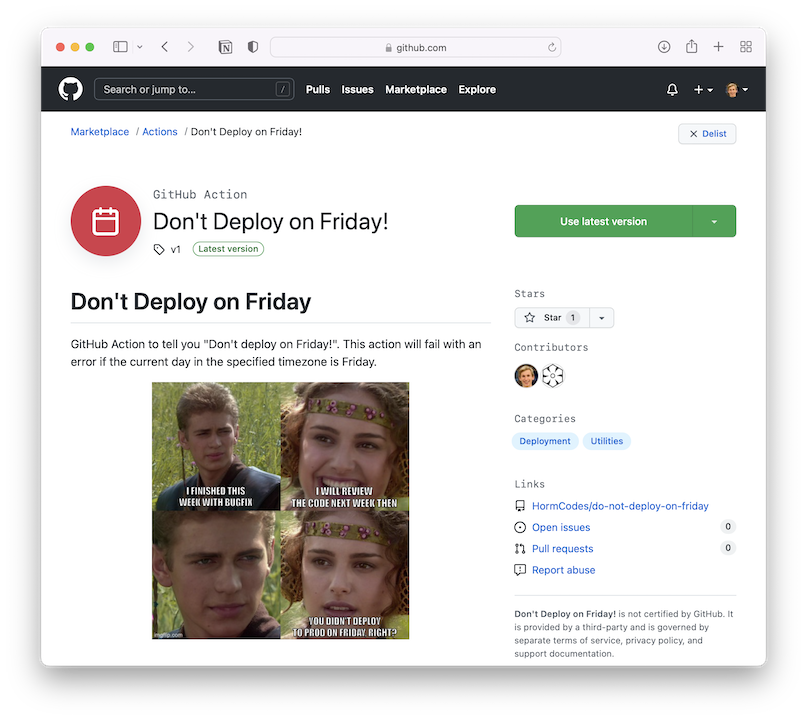Click the "Don't Deploy on Friday" README heading
This screenshot has height=720, width=807.
point(191,302)
